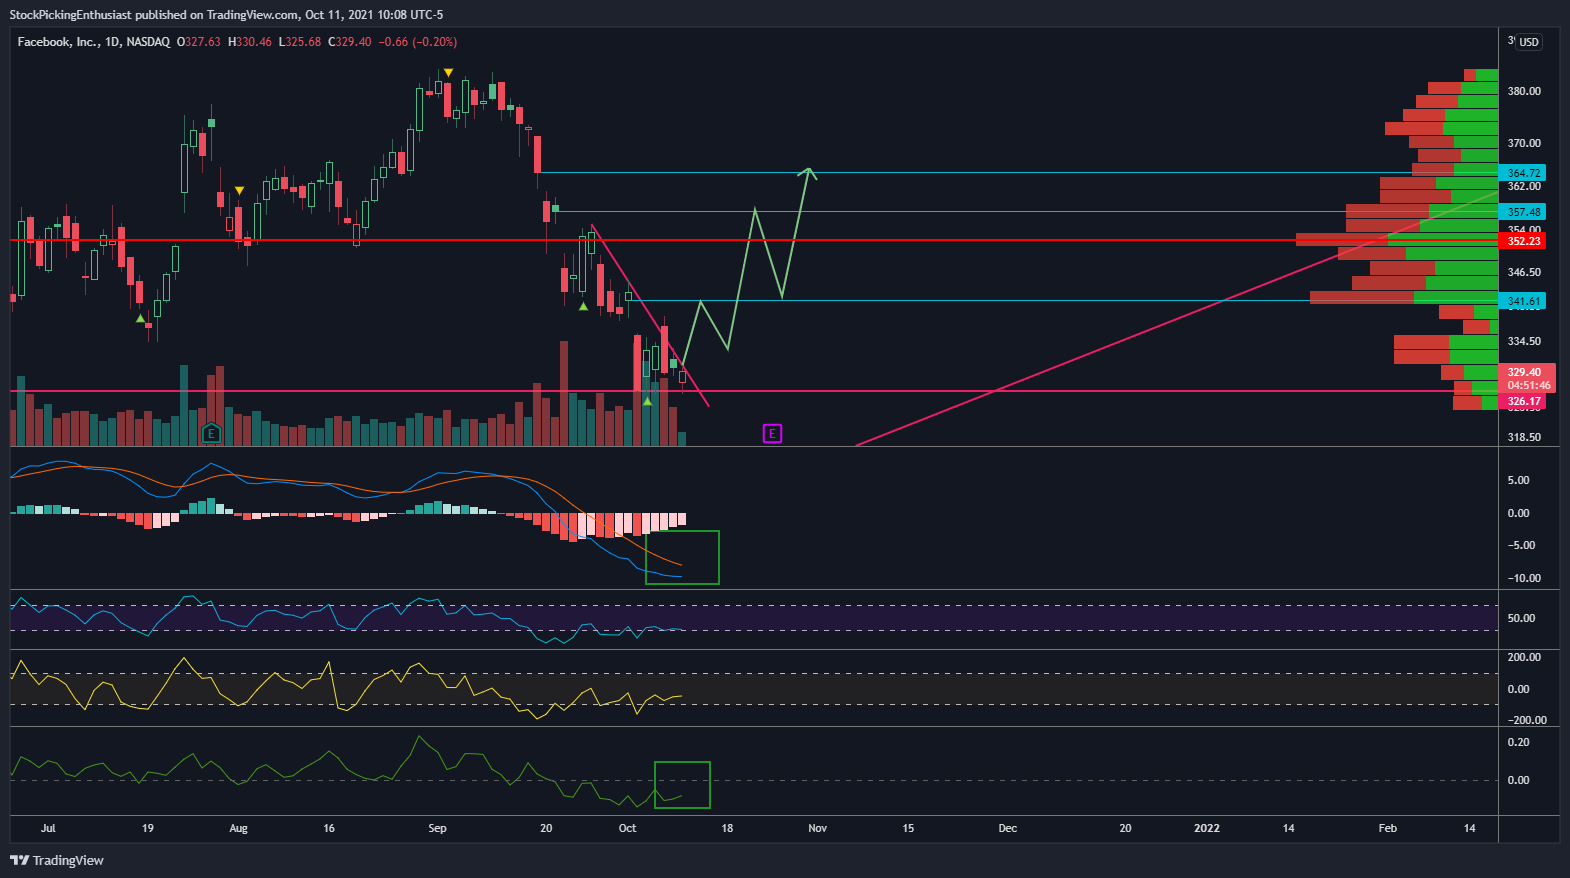This screenshot has height=878, width=1570.
Task: Click the change value -0.66 (-0.20%)
Action: point(418,42)
